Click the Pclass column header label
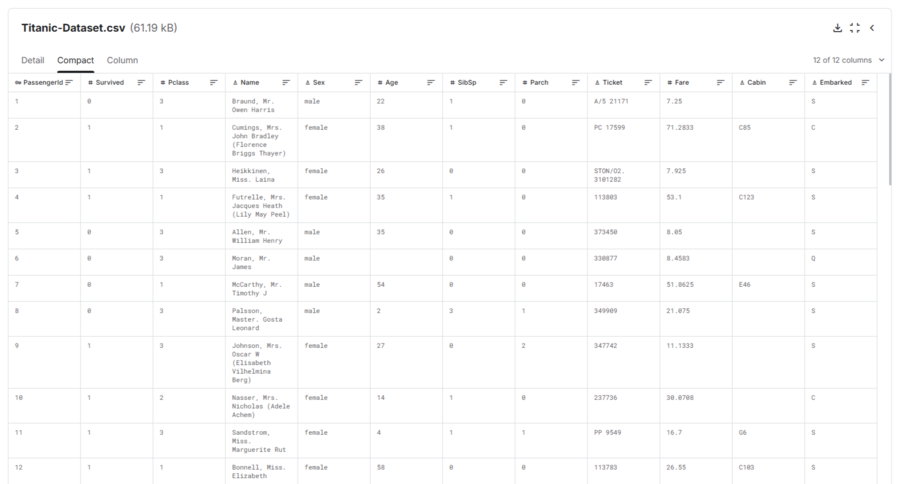Screen dimensions: 900x484 tap(179, 83)
